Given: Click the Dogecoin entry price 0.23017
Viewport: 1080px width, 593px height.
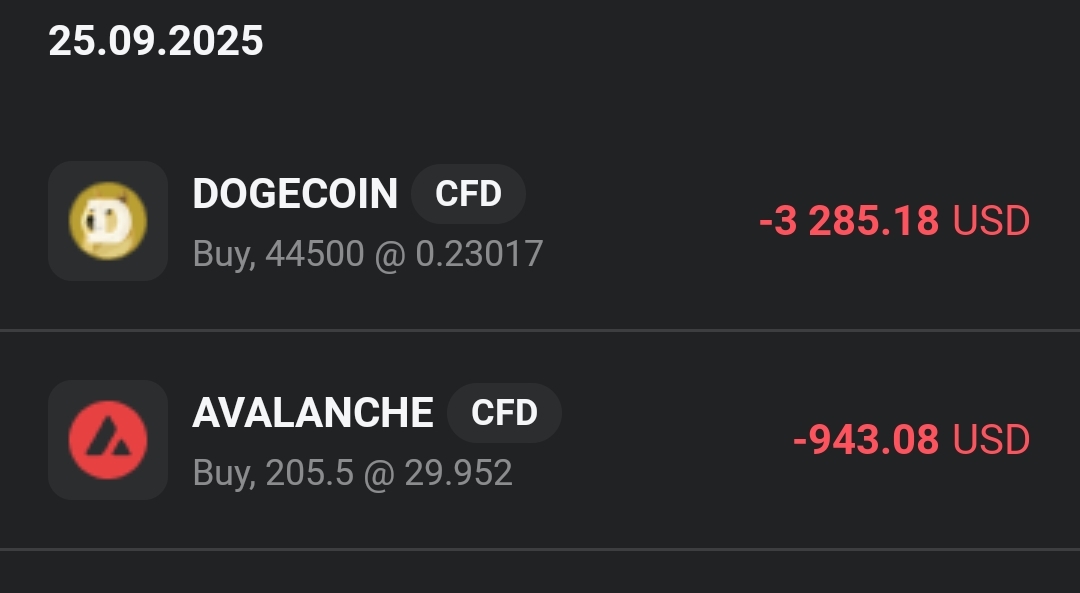Looking at the screenshot, I should pyautogui.click(x=479, y=254).
